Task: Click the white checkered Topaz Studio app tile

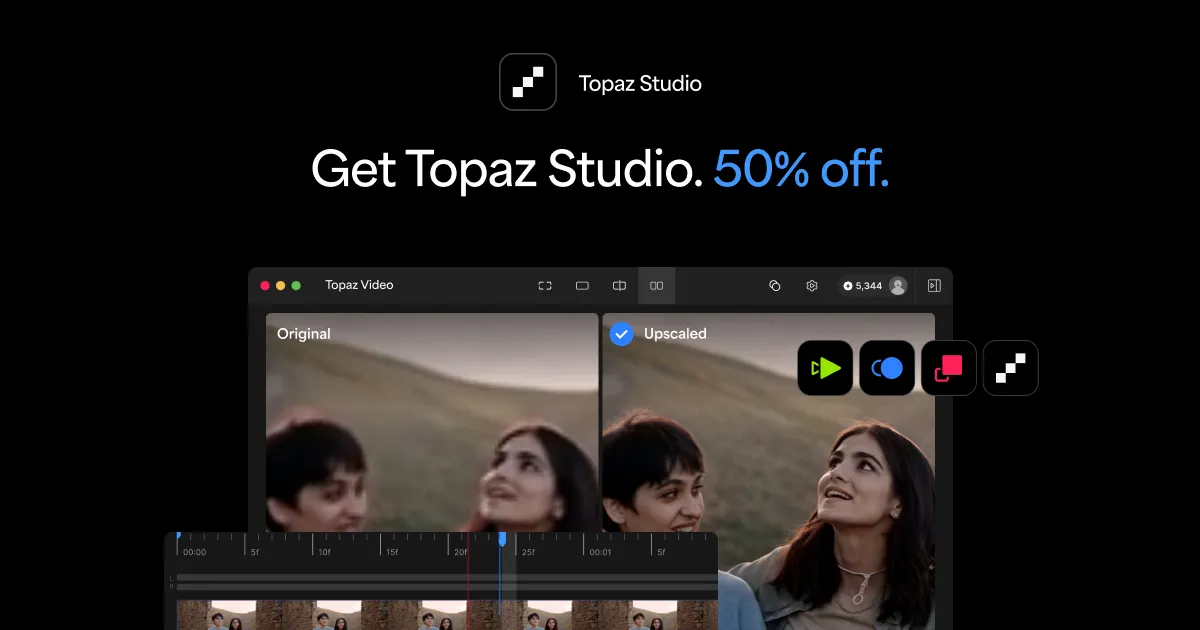Action: tap(1011, 368)
